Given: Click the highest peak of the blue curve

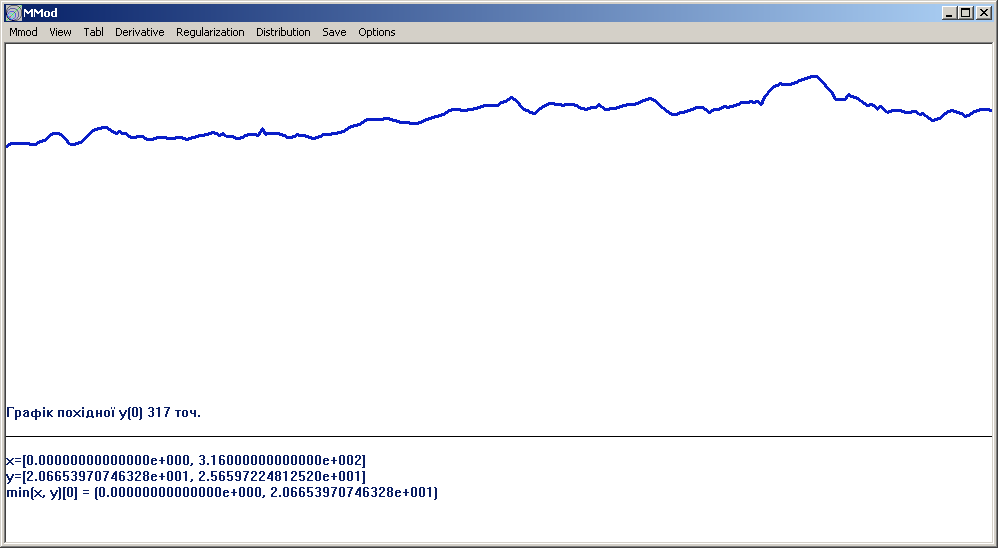Looking at the screenshot, I should [x=814, y=76].
